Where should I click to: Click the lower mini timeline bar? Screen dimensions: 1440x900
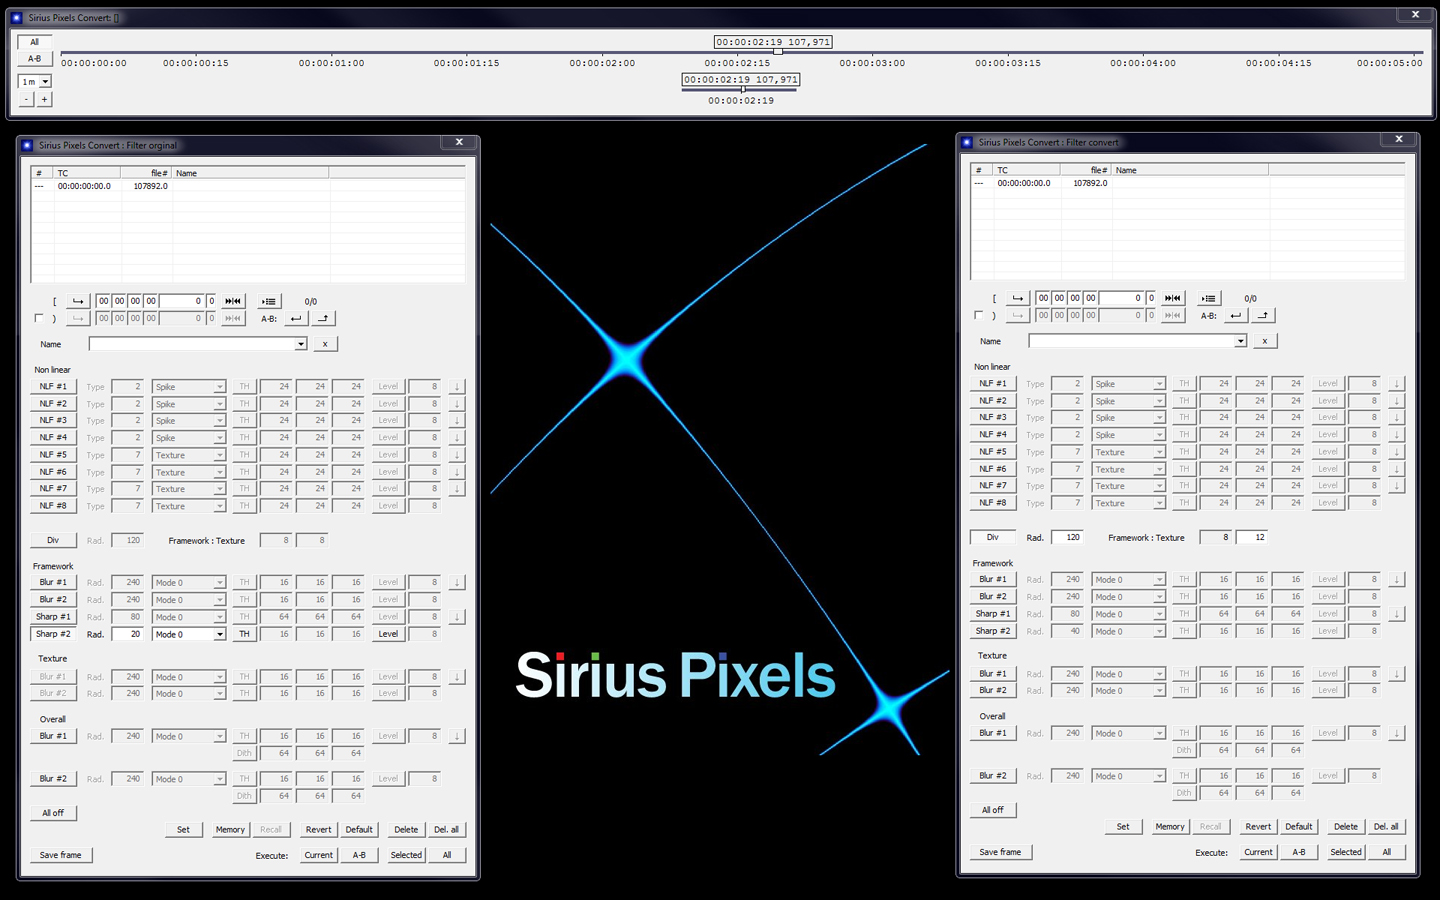click(x=739, y=90)
